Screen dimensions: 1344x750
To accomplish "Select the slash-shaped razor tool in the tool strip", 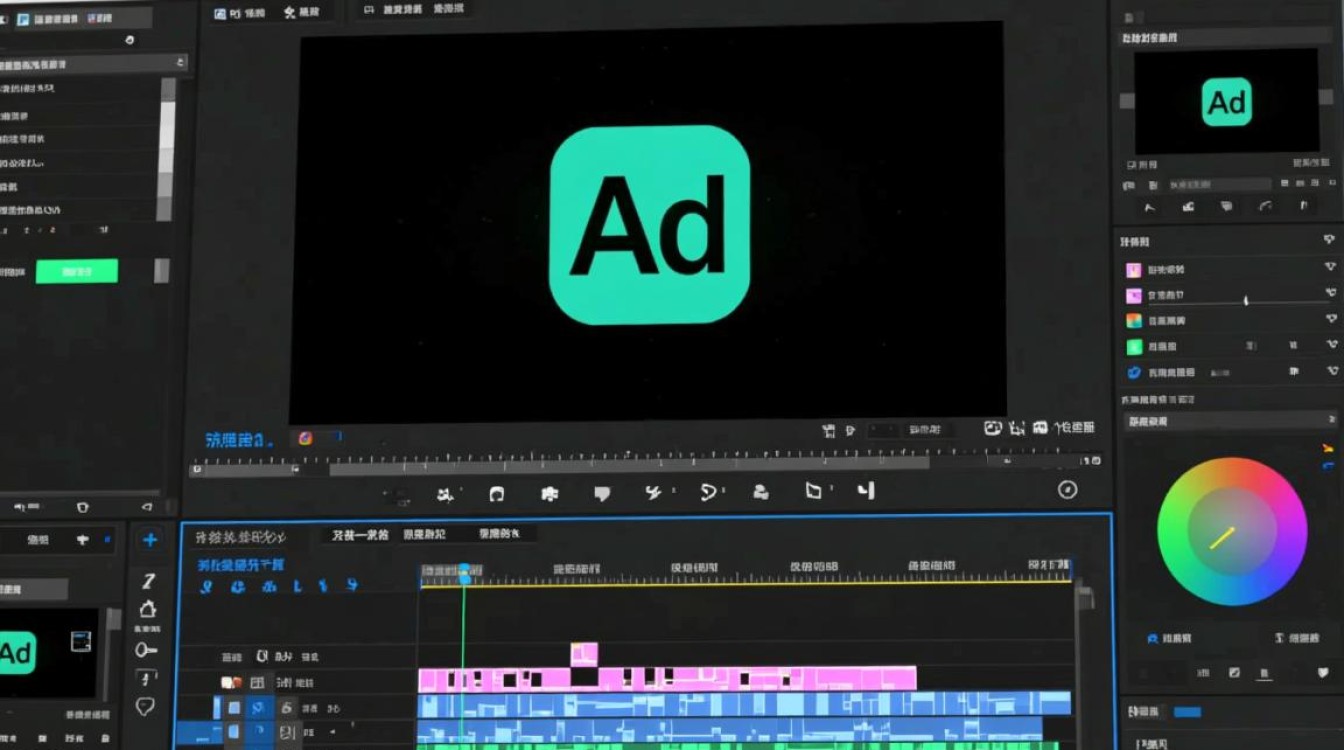I will coord(148,581).
